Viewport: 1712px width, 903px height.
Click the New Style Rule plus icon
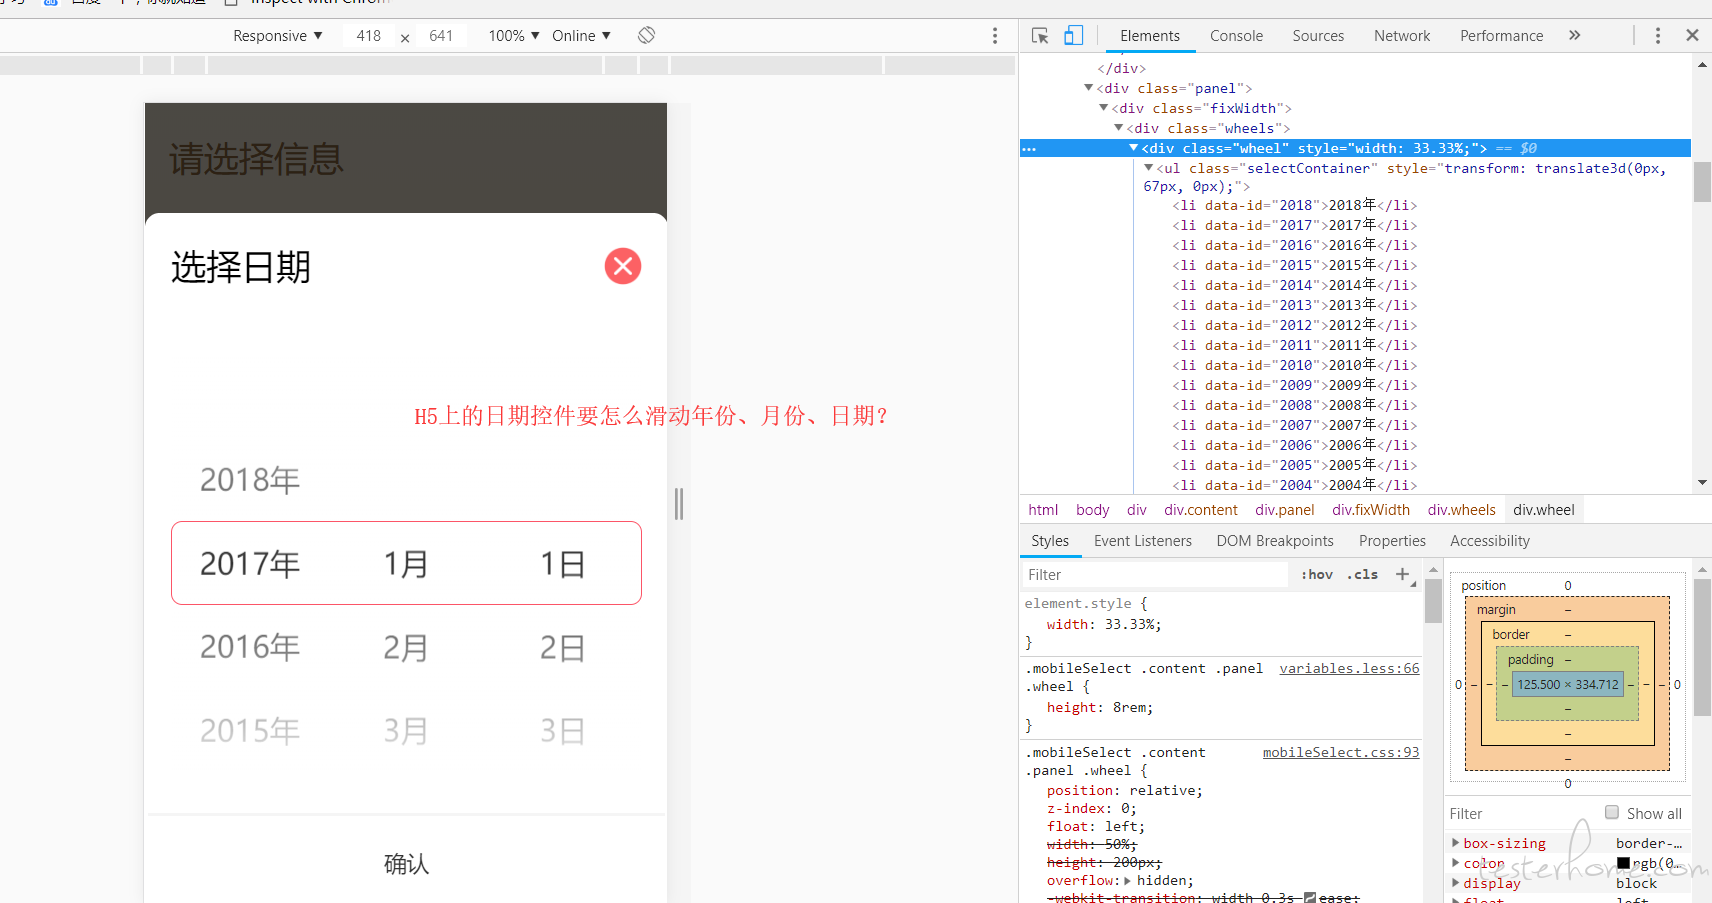1403,574
